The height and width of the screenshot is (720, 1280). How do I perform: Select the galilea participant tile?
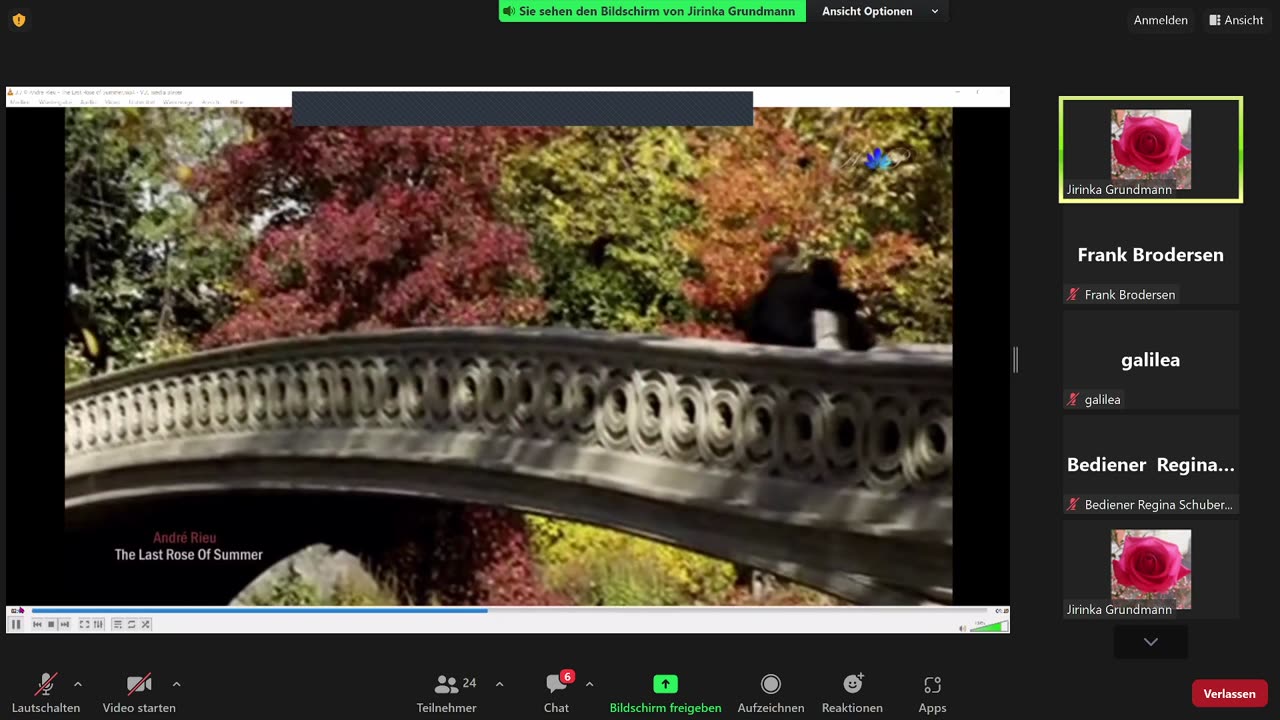click(x=1151, y=360)
